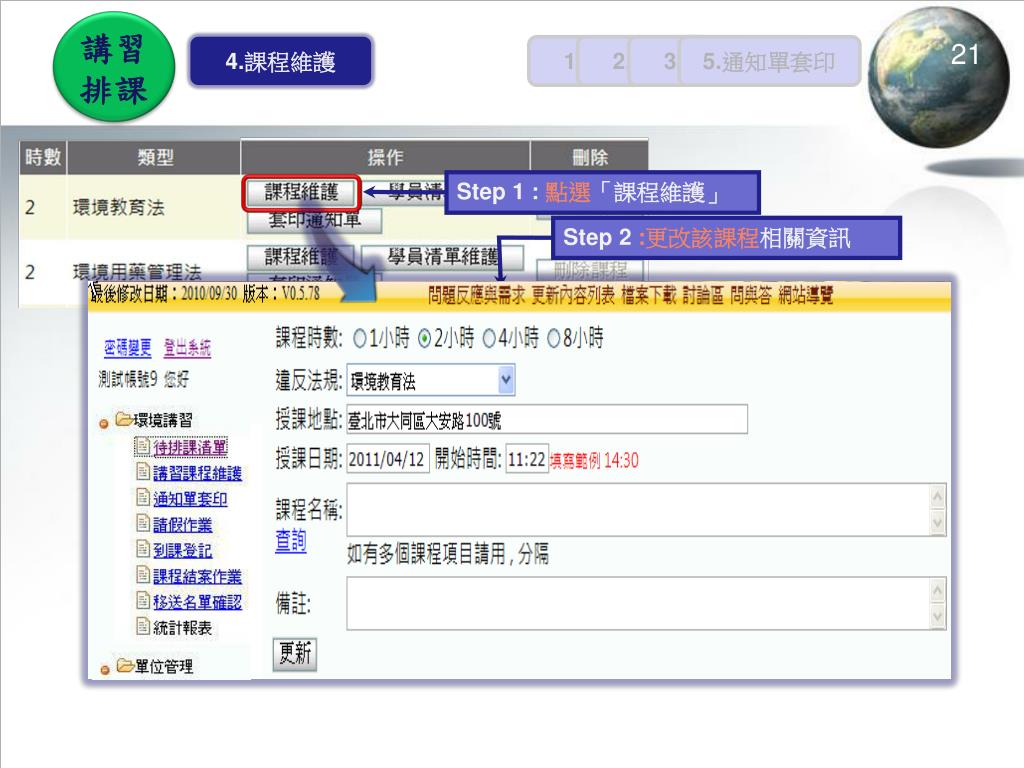Click the 類型 column header

(155, 157)
